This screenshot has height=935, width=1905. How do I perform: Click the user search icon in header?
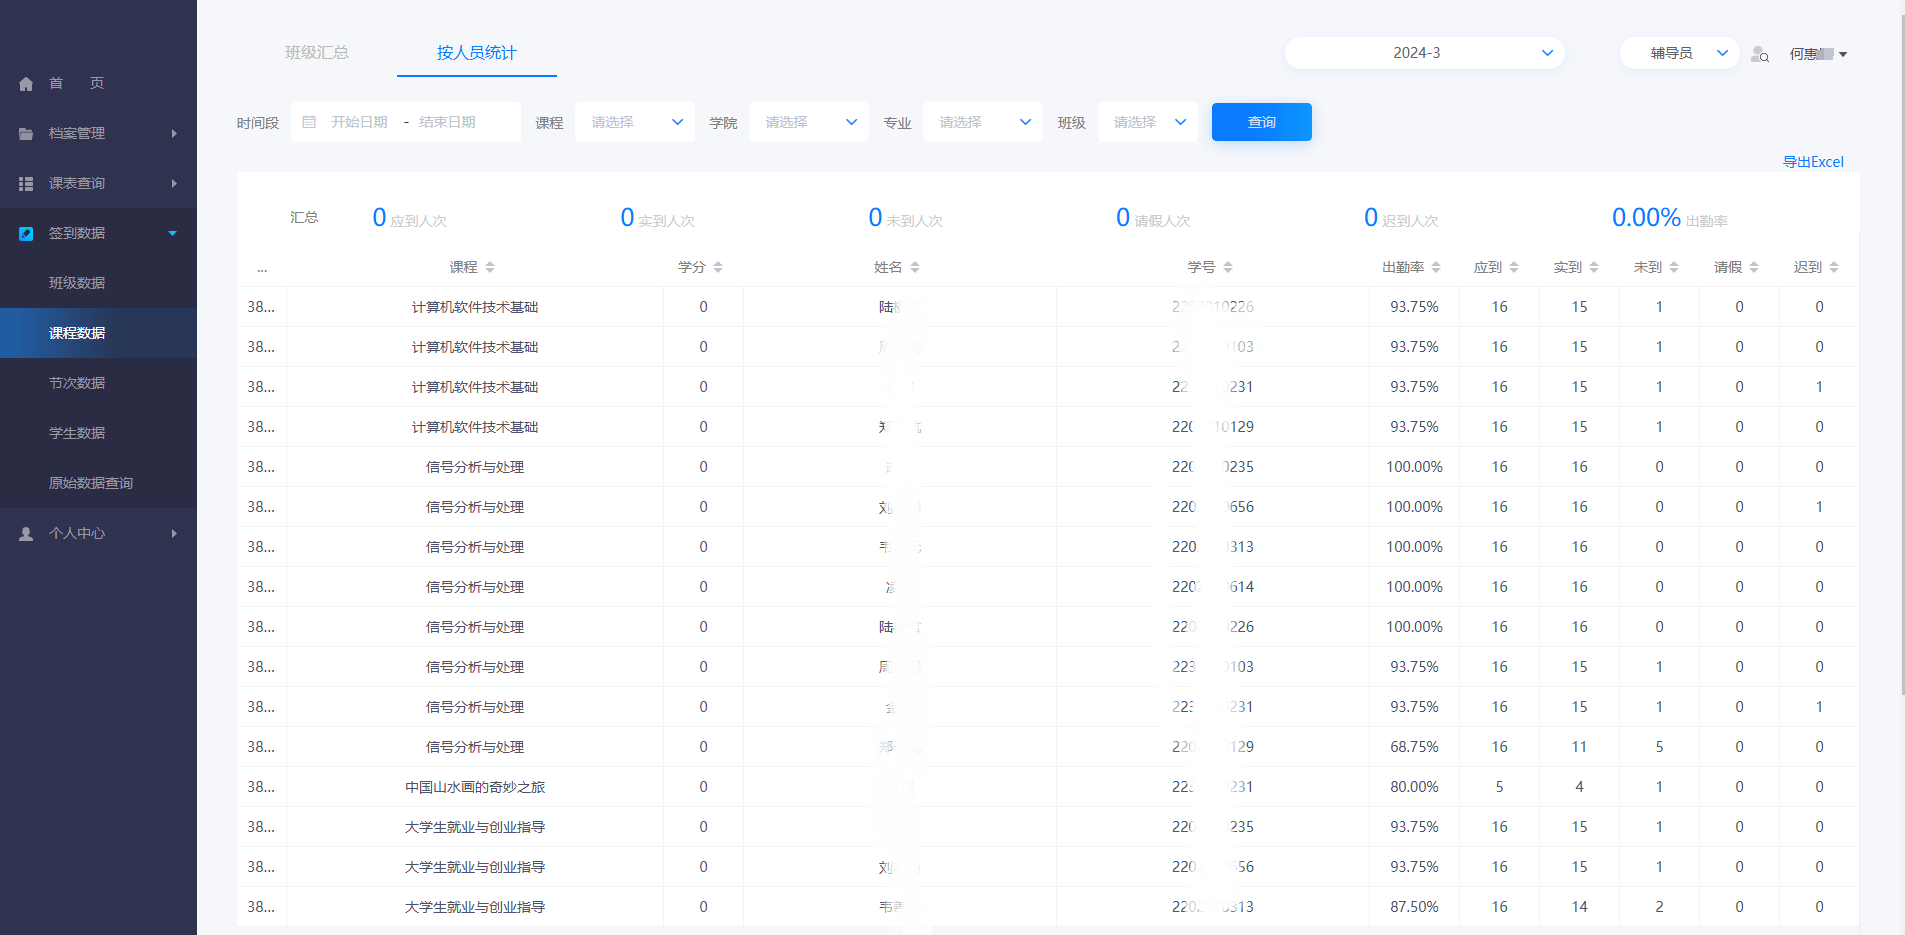click(x=1760, y=54)
